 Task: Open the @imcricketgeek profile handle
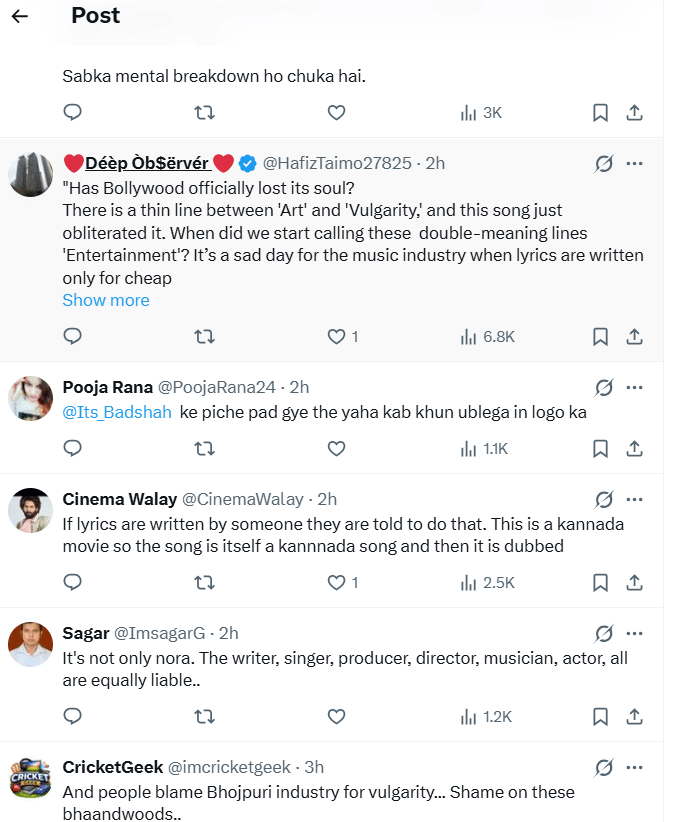[x=228, y=768]
